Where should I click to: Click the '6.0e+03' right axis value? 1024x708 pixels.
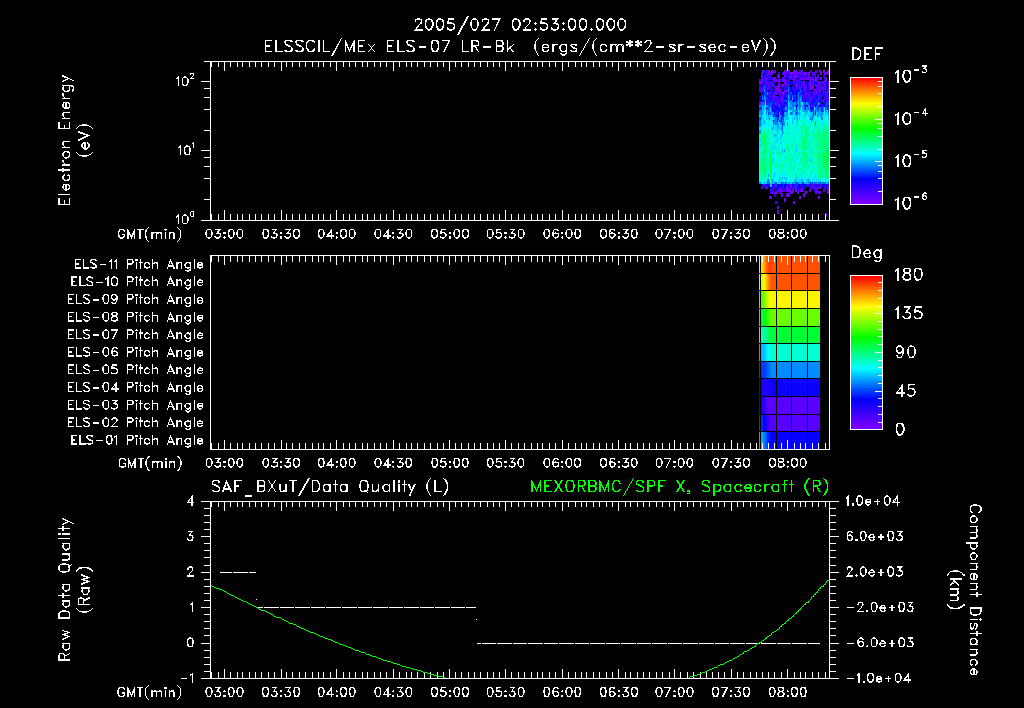click(x=874, y=536)
